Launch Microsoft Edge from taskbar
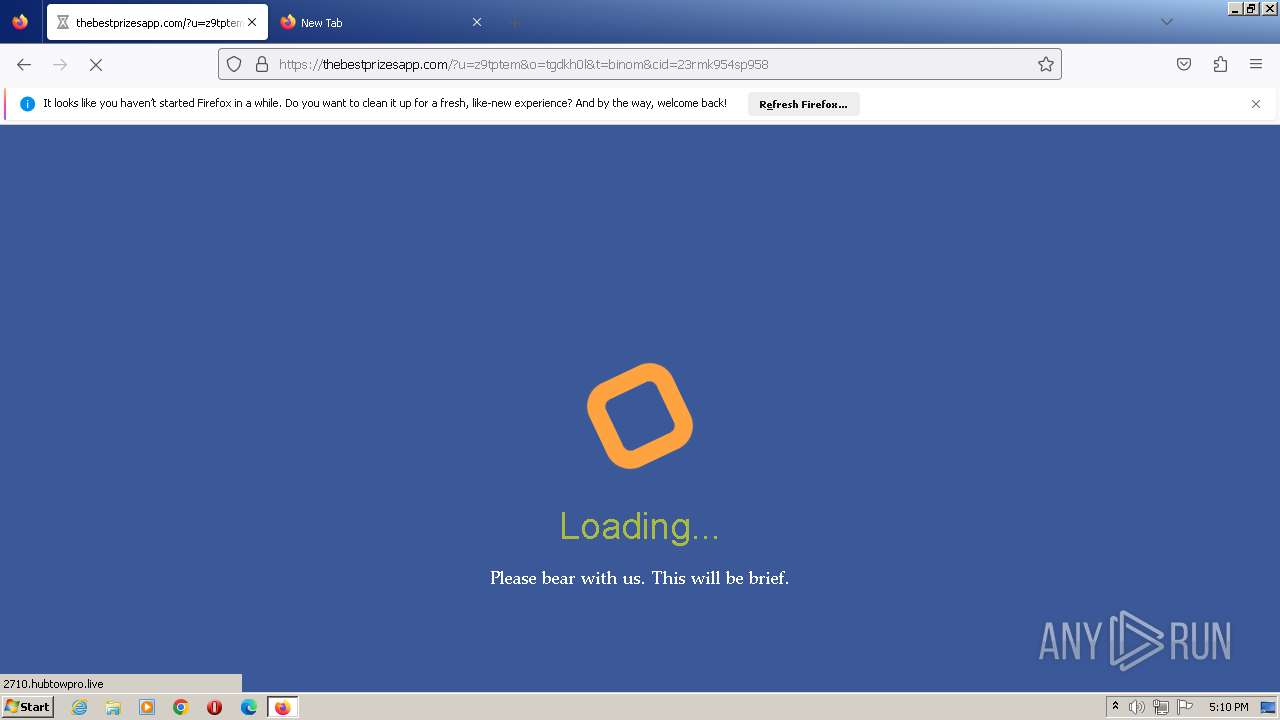Image resolution: width=1280 pixels, height=720 pixels. pos(249,707)
